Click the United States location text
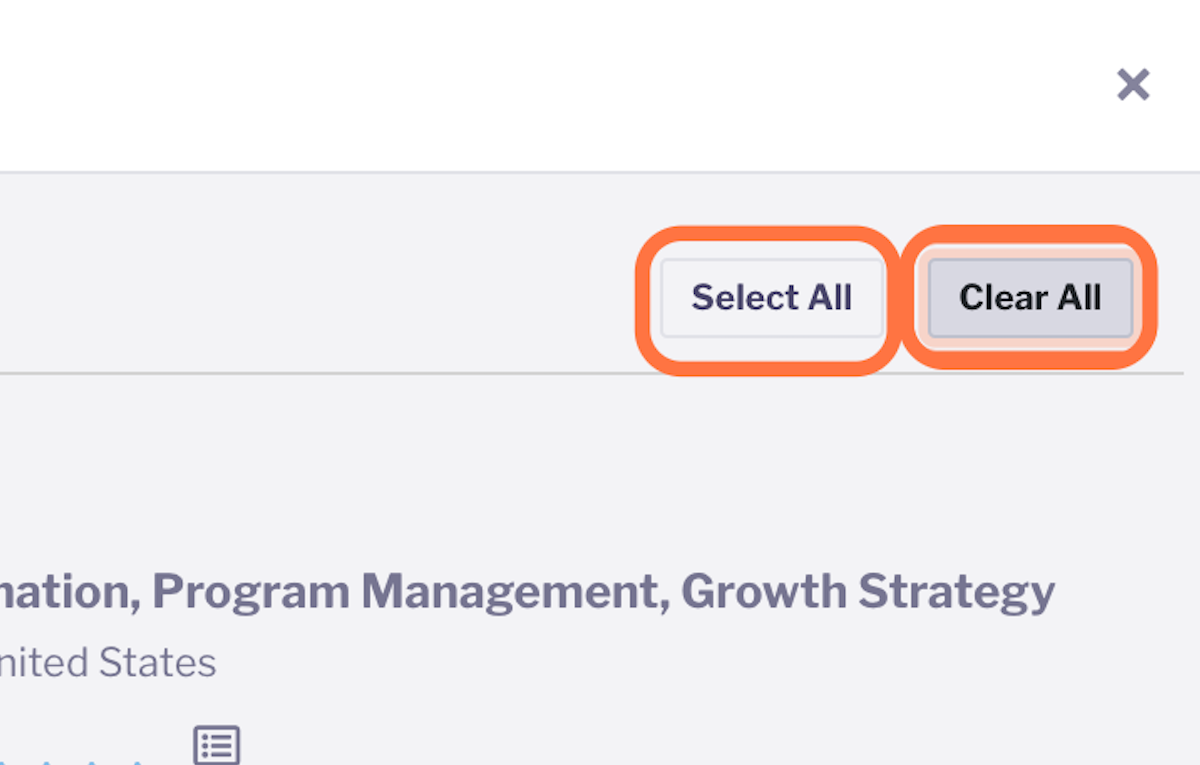This screenshot has width=1200, height=765. coord(107,662)
